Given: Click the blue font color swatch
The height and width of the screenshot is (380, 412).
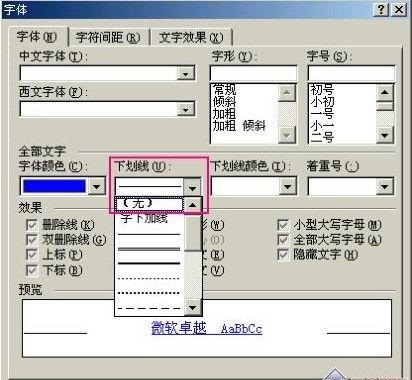Looking at the screenshot, I should pyautogui.click(x=54, y=186).
